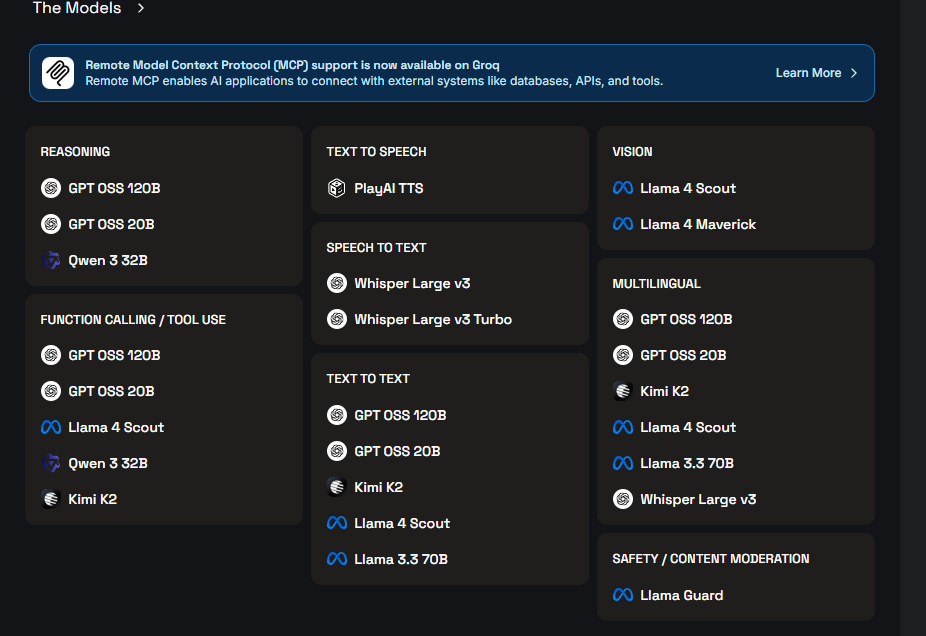Click the Kimi icon in Function Calling card
The height and width of the screenshot is (636, 926).
tap(51, 499)
